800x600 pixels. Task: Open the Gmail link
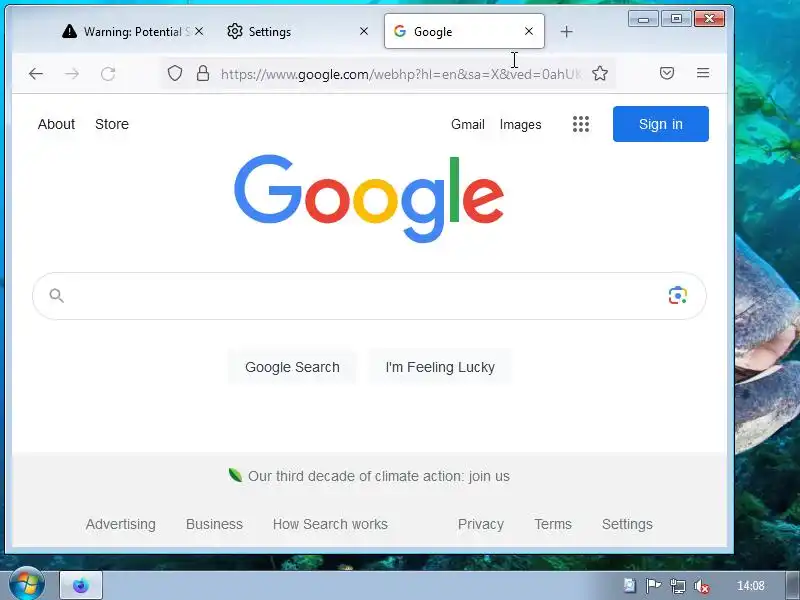click(468, 124)
